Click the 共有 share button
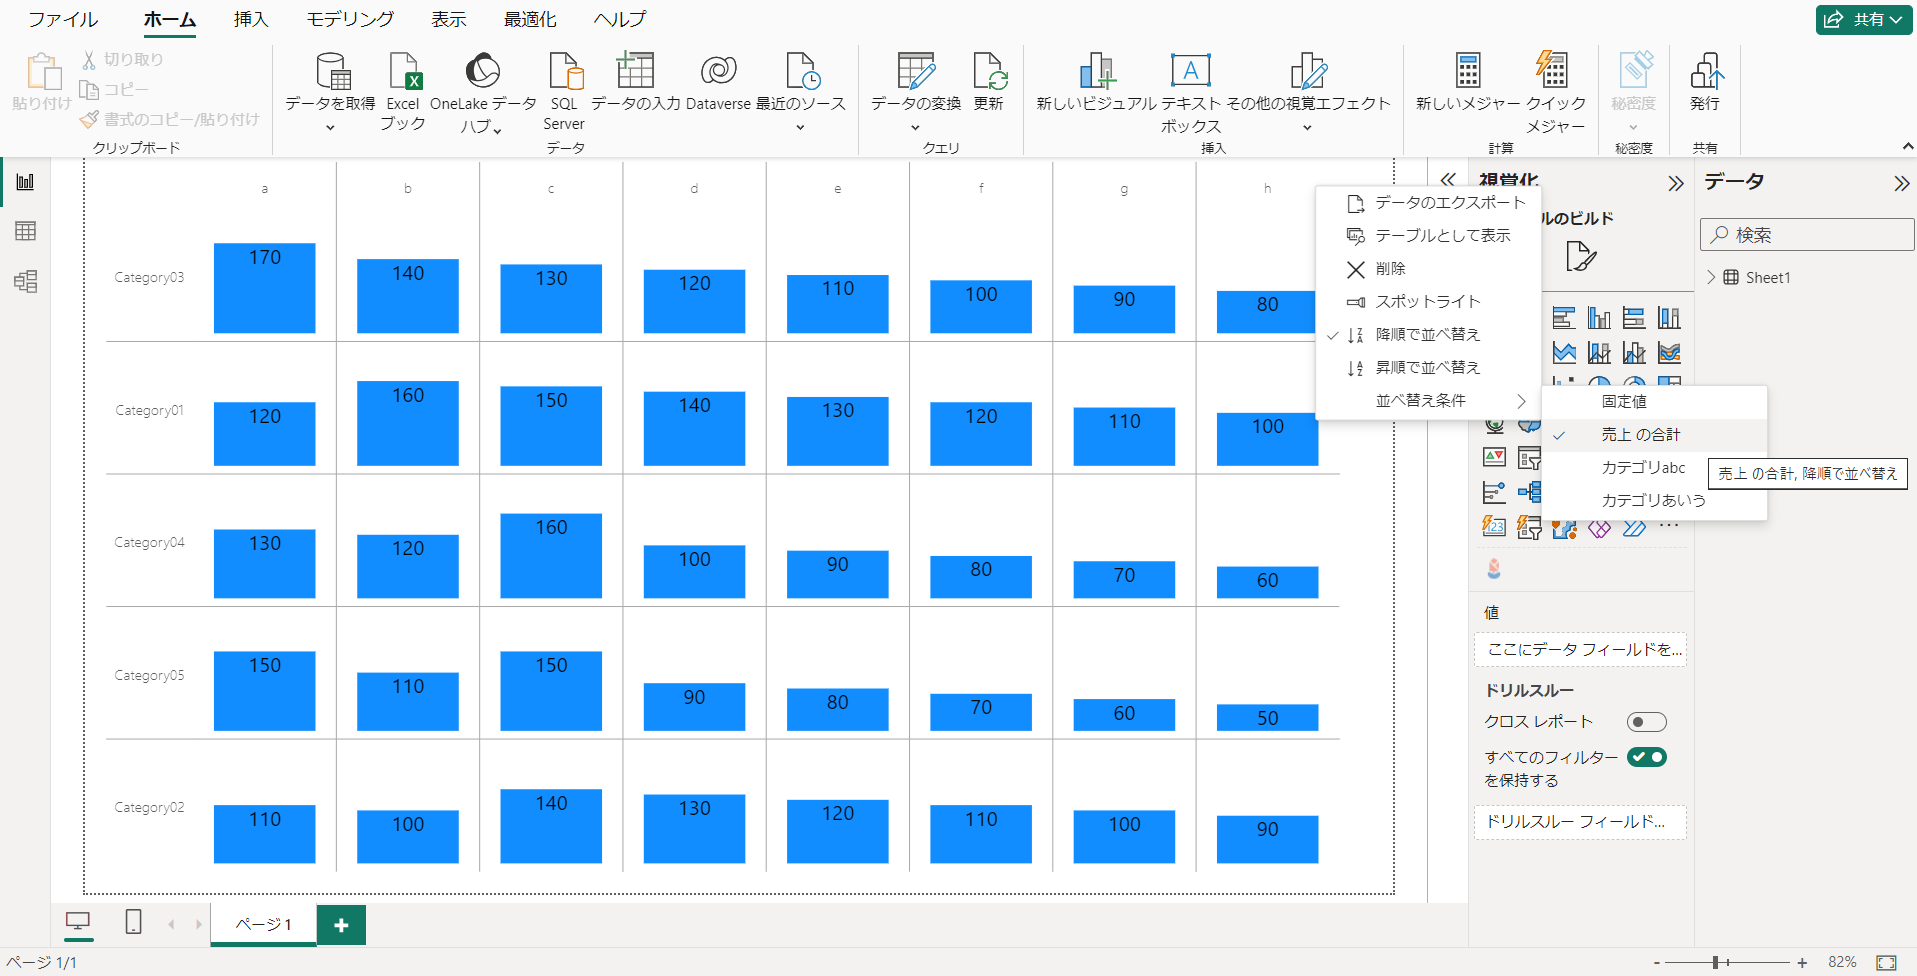This screenshot has width=1917, height=976. pyautogui.click(x=1864, y=19)
